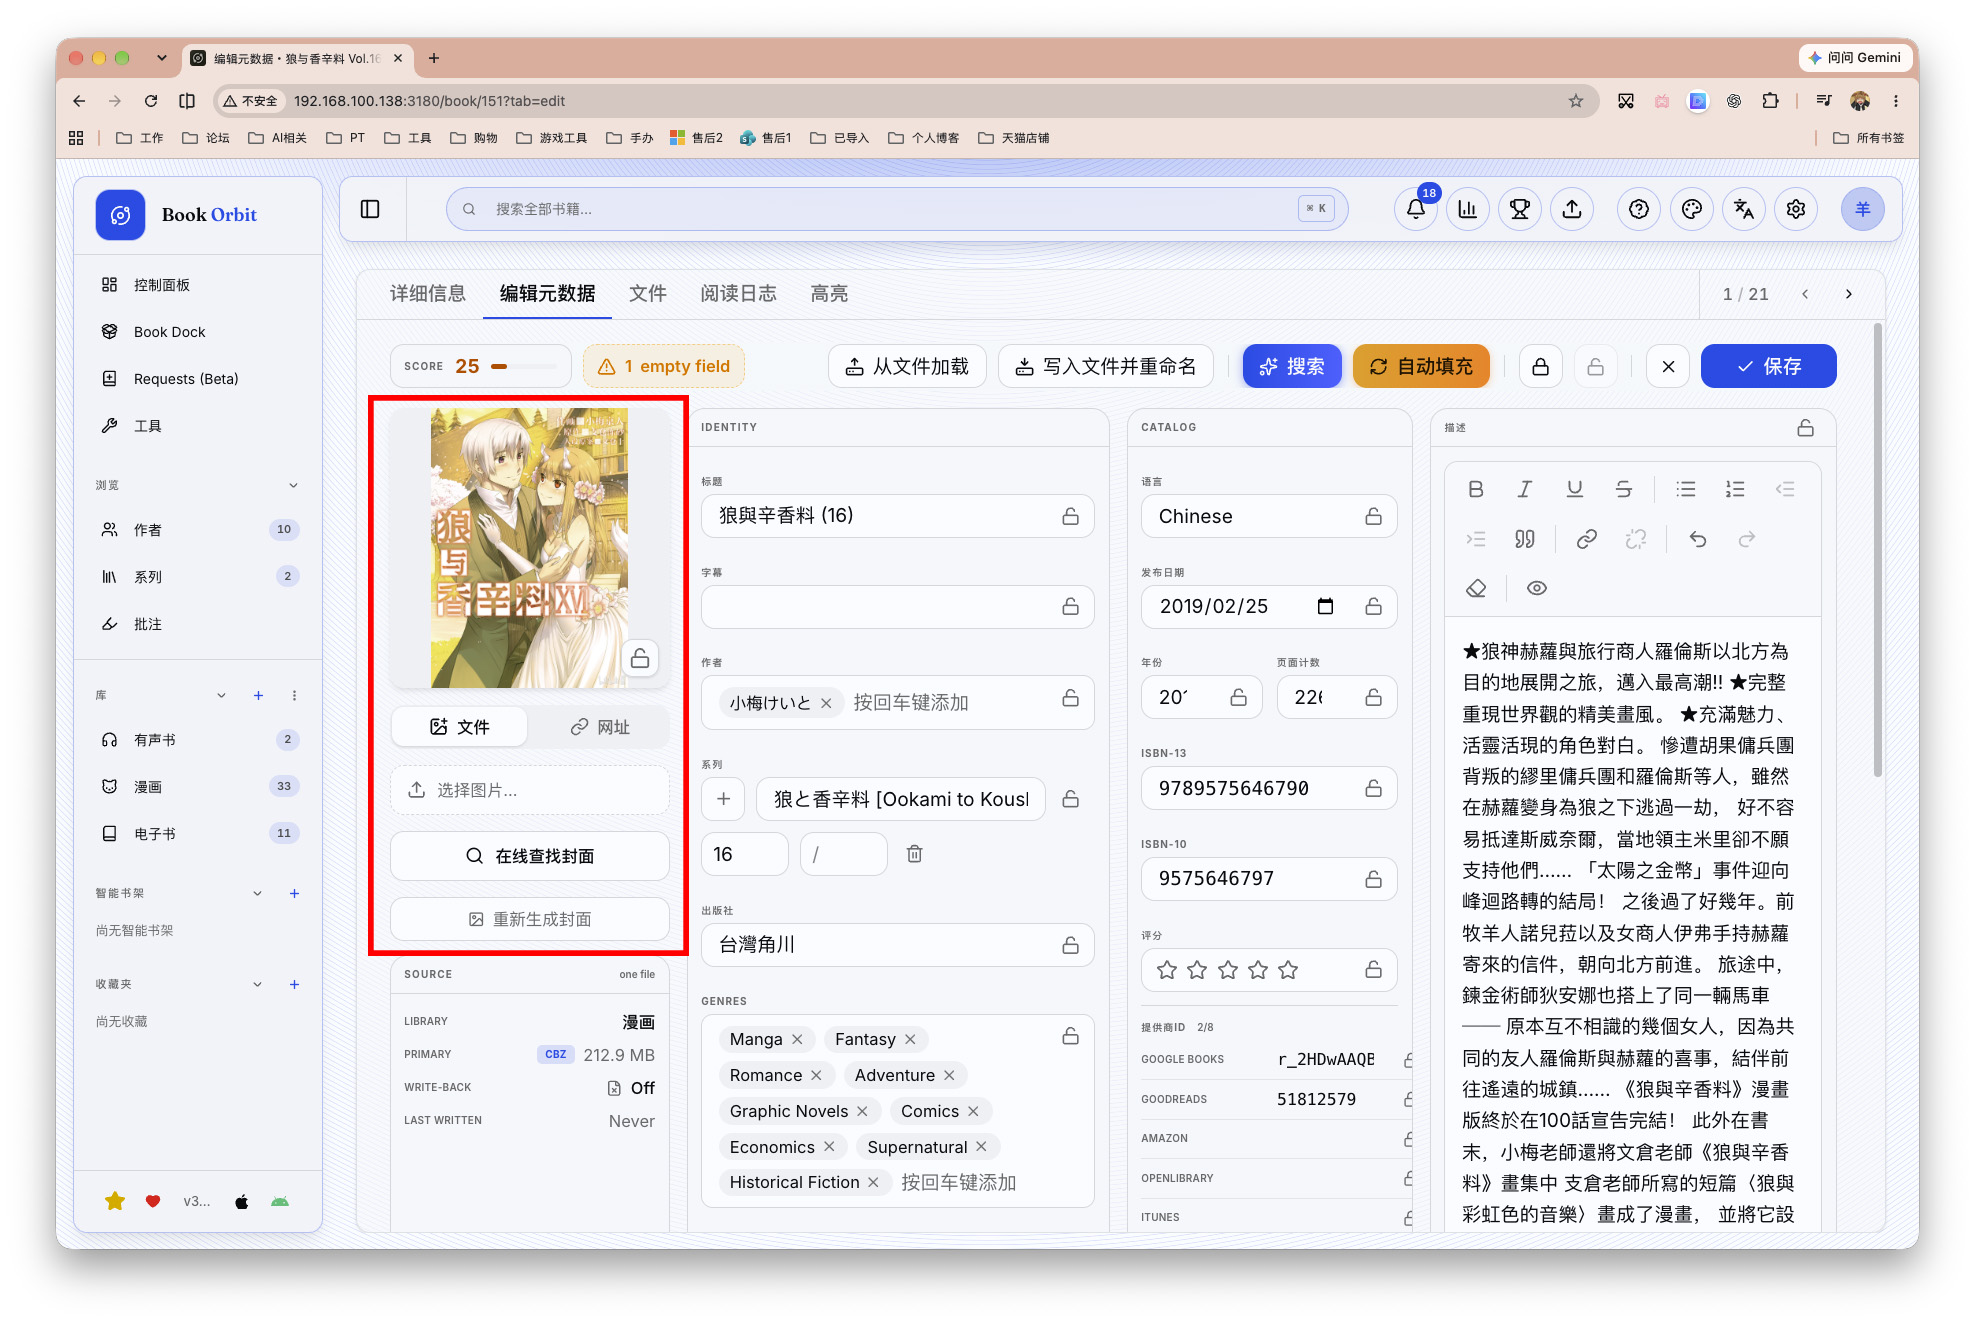Click the 保存 save button
Screen dimensions: 1975x1323
click(1768, 366)
